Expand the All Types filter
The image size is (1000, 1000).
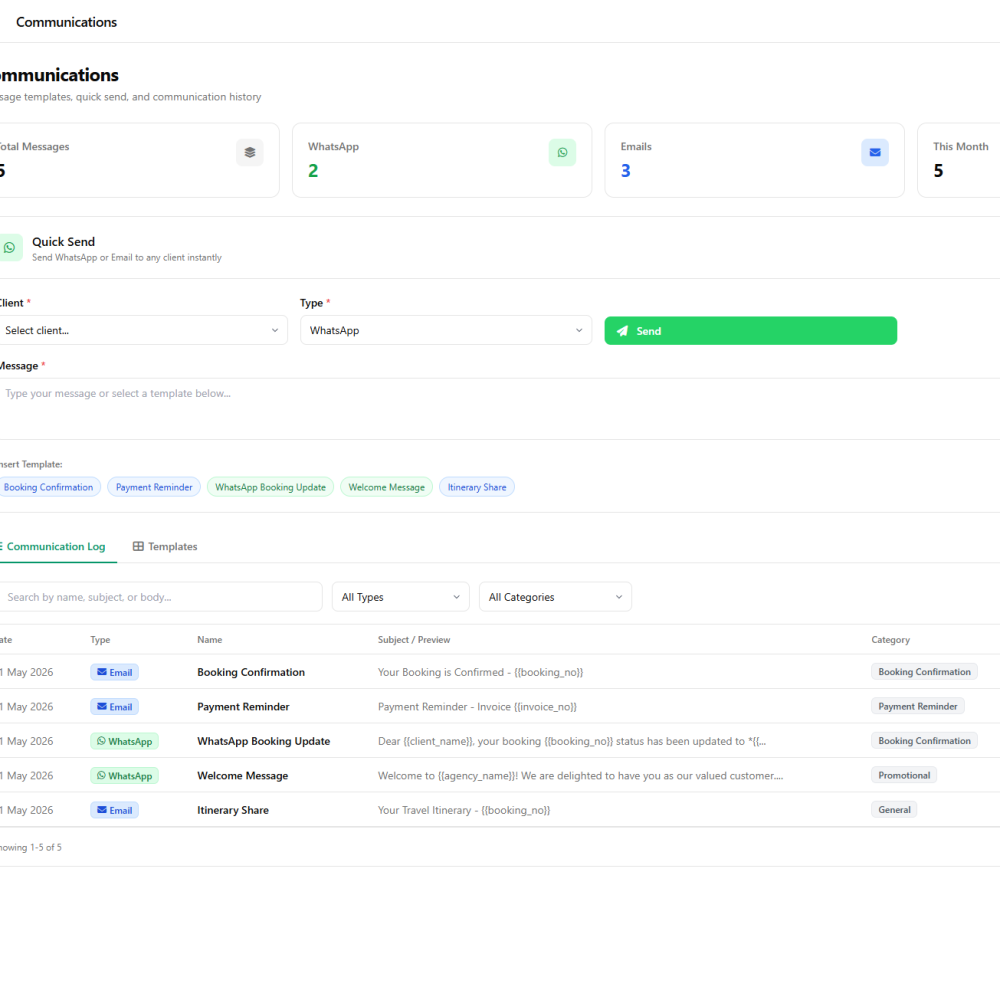pyautogui.click(x=401, y=597)
